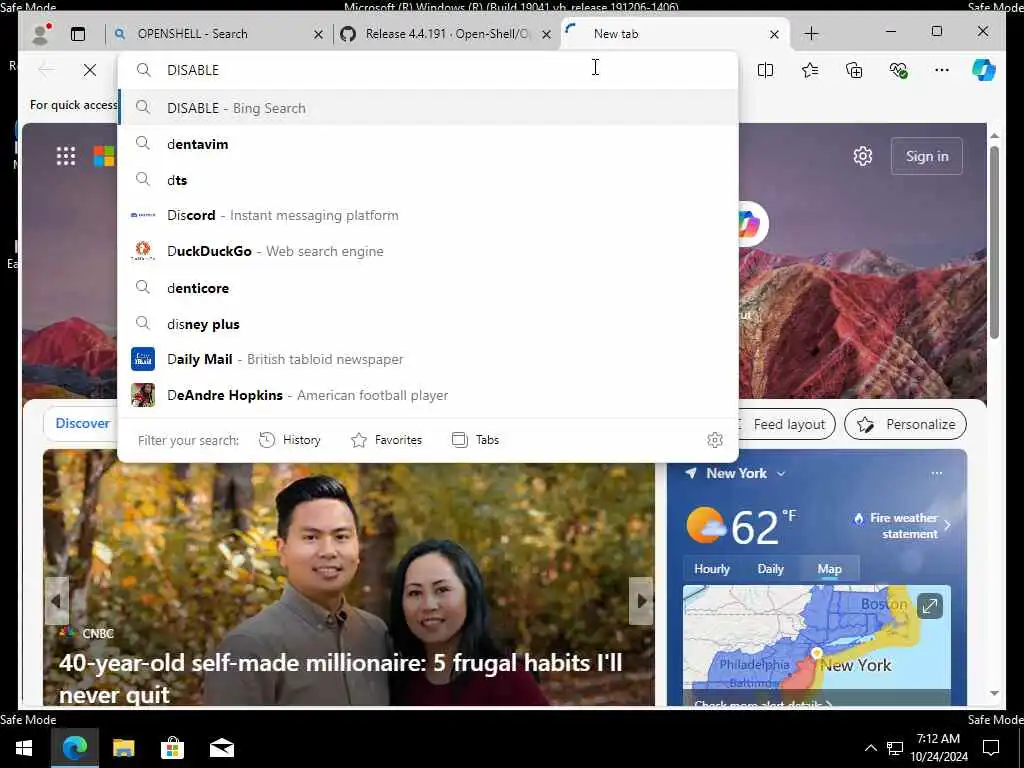Click the Personalize button
Viewport: 1024px width, 768px height.
[905, 424]
